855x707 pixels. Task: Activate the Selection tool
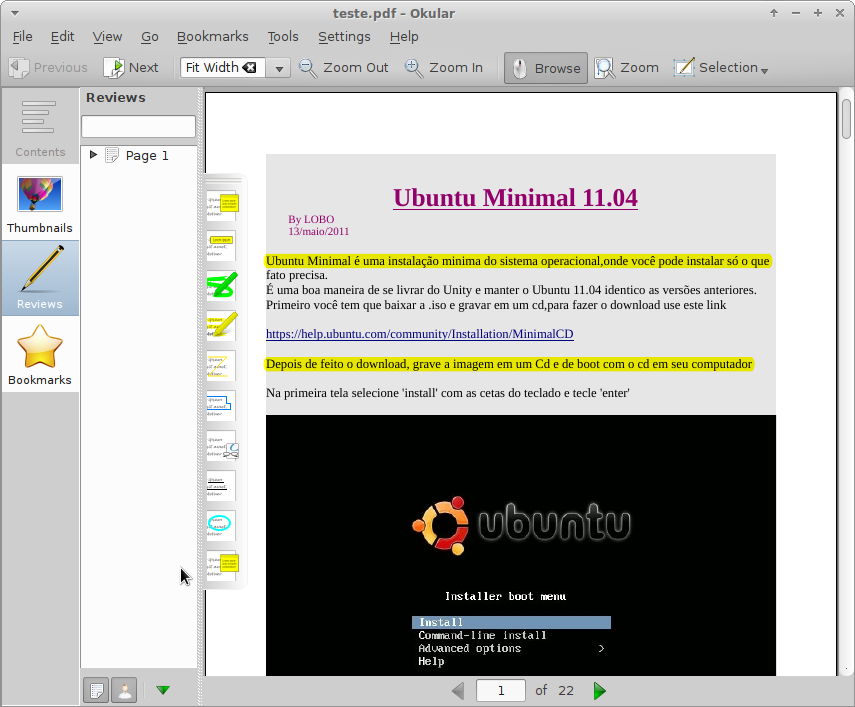(x=716, y=68)
